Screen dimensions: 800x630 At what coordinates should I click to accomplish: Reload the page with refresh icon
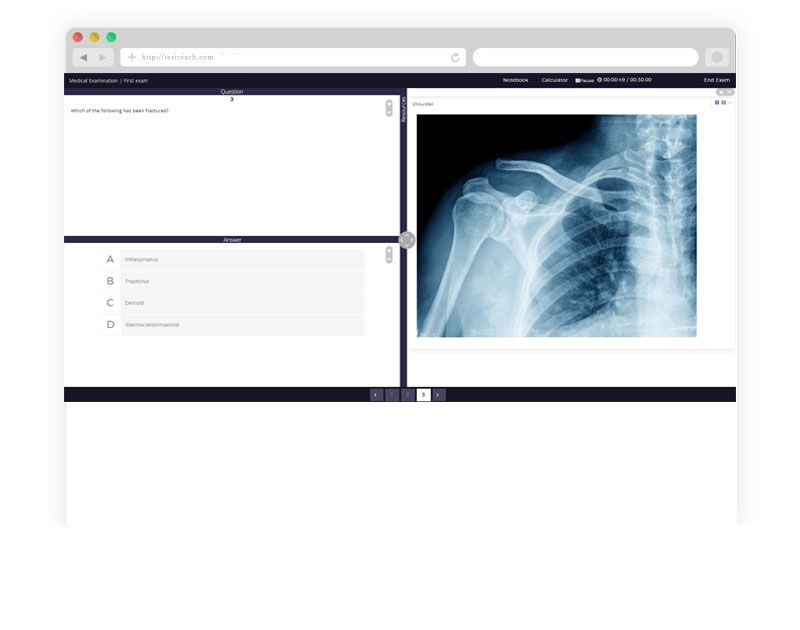(455, 58)
